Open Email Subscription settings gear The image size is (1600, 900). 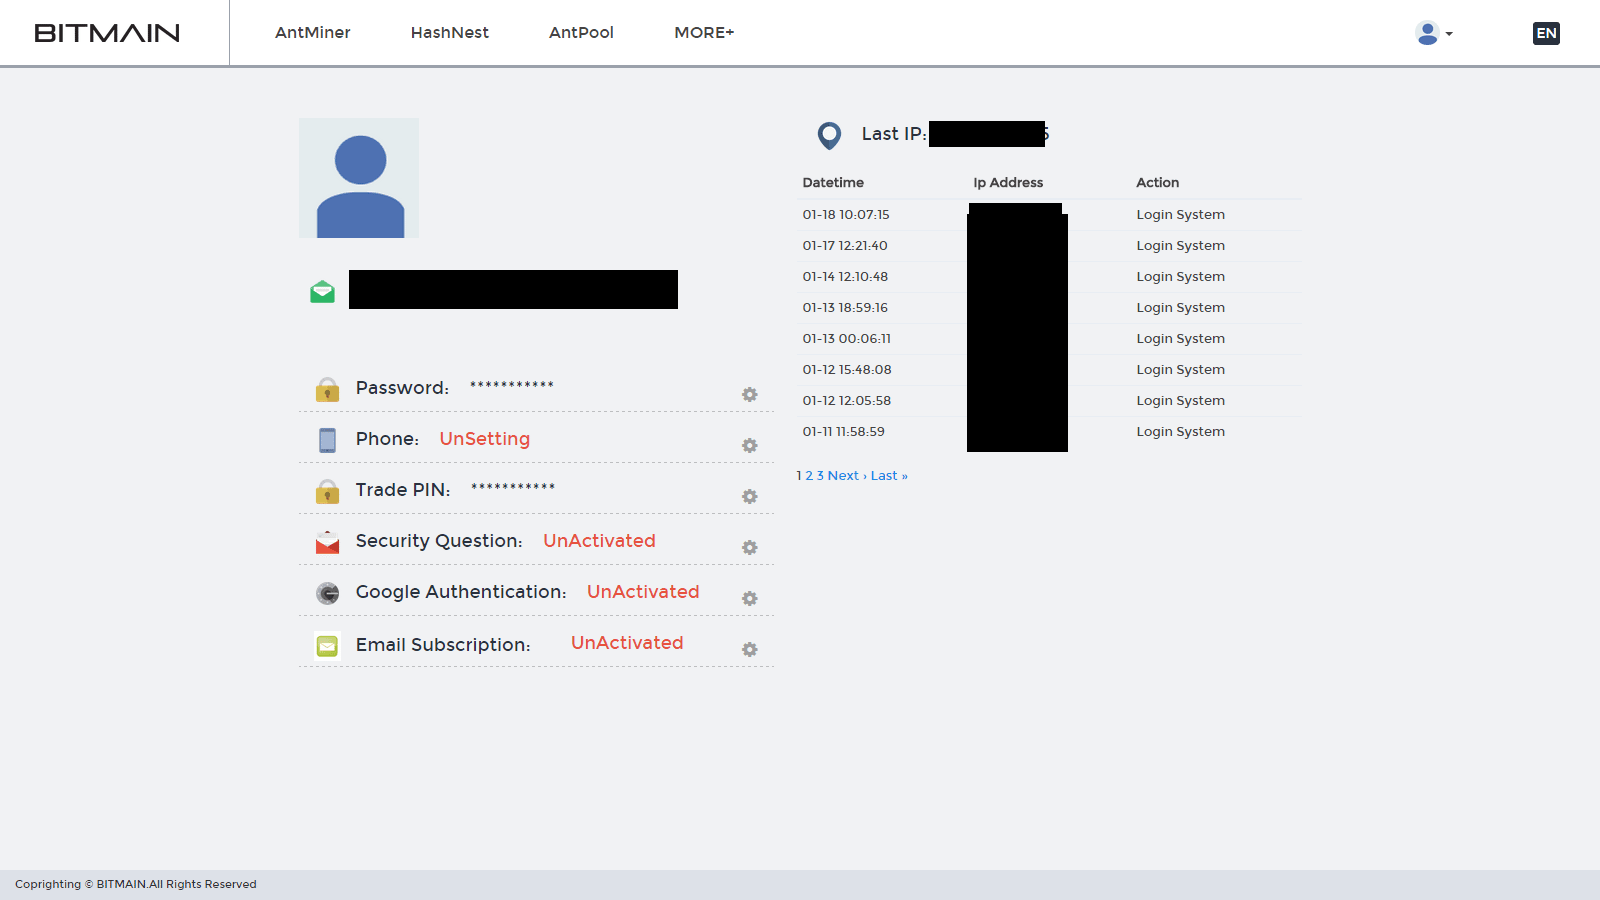(749, 650)
